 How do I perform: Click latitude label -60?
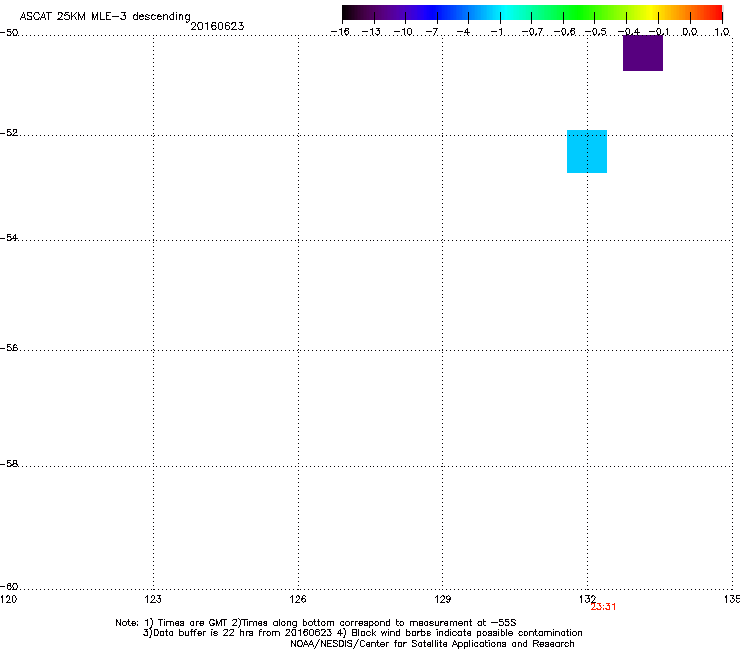pos(9,587)
